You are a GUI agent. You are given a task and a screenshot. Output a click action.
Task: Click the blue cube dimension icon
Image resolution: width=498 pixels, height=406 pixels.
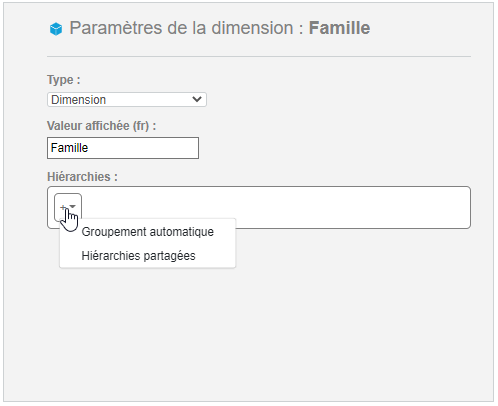click(x=56, y=29)
